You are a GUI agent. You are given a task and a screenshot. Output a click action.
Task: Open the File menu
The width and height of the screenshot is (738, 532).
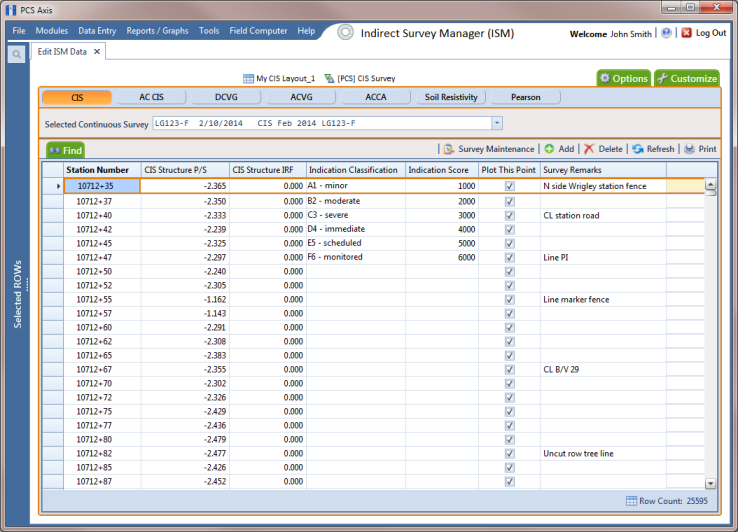(x=19, y=31)
